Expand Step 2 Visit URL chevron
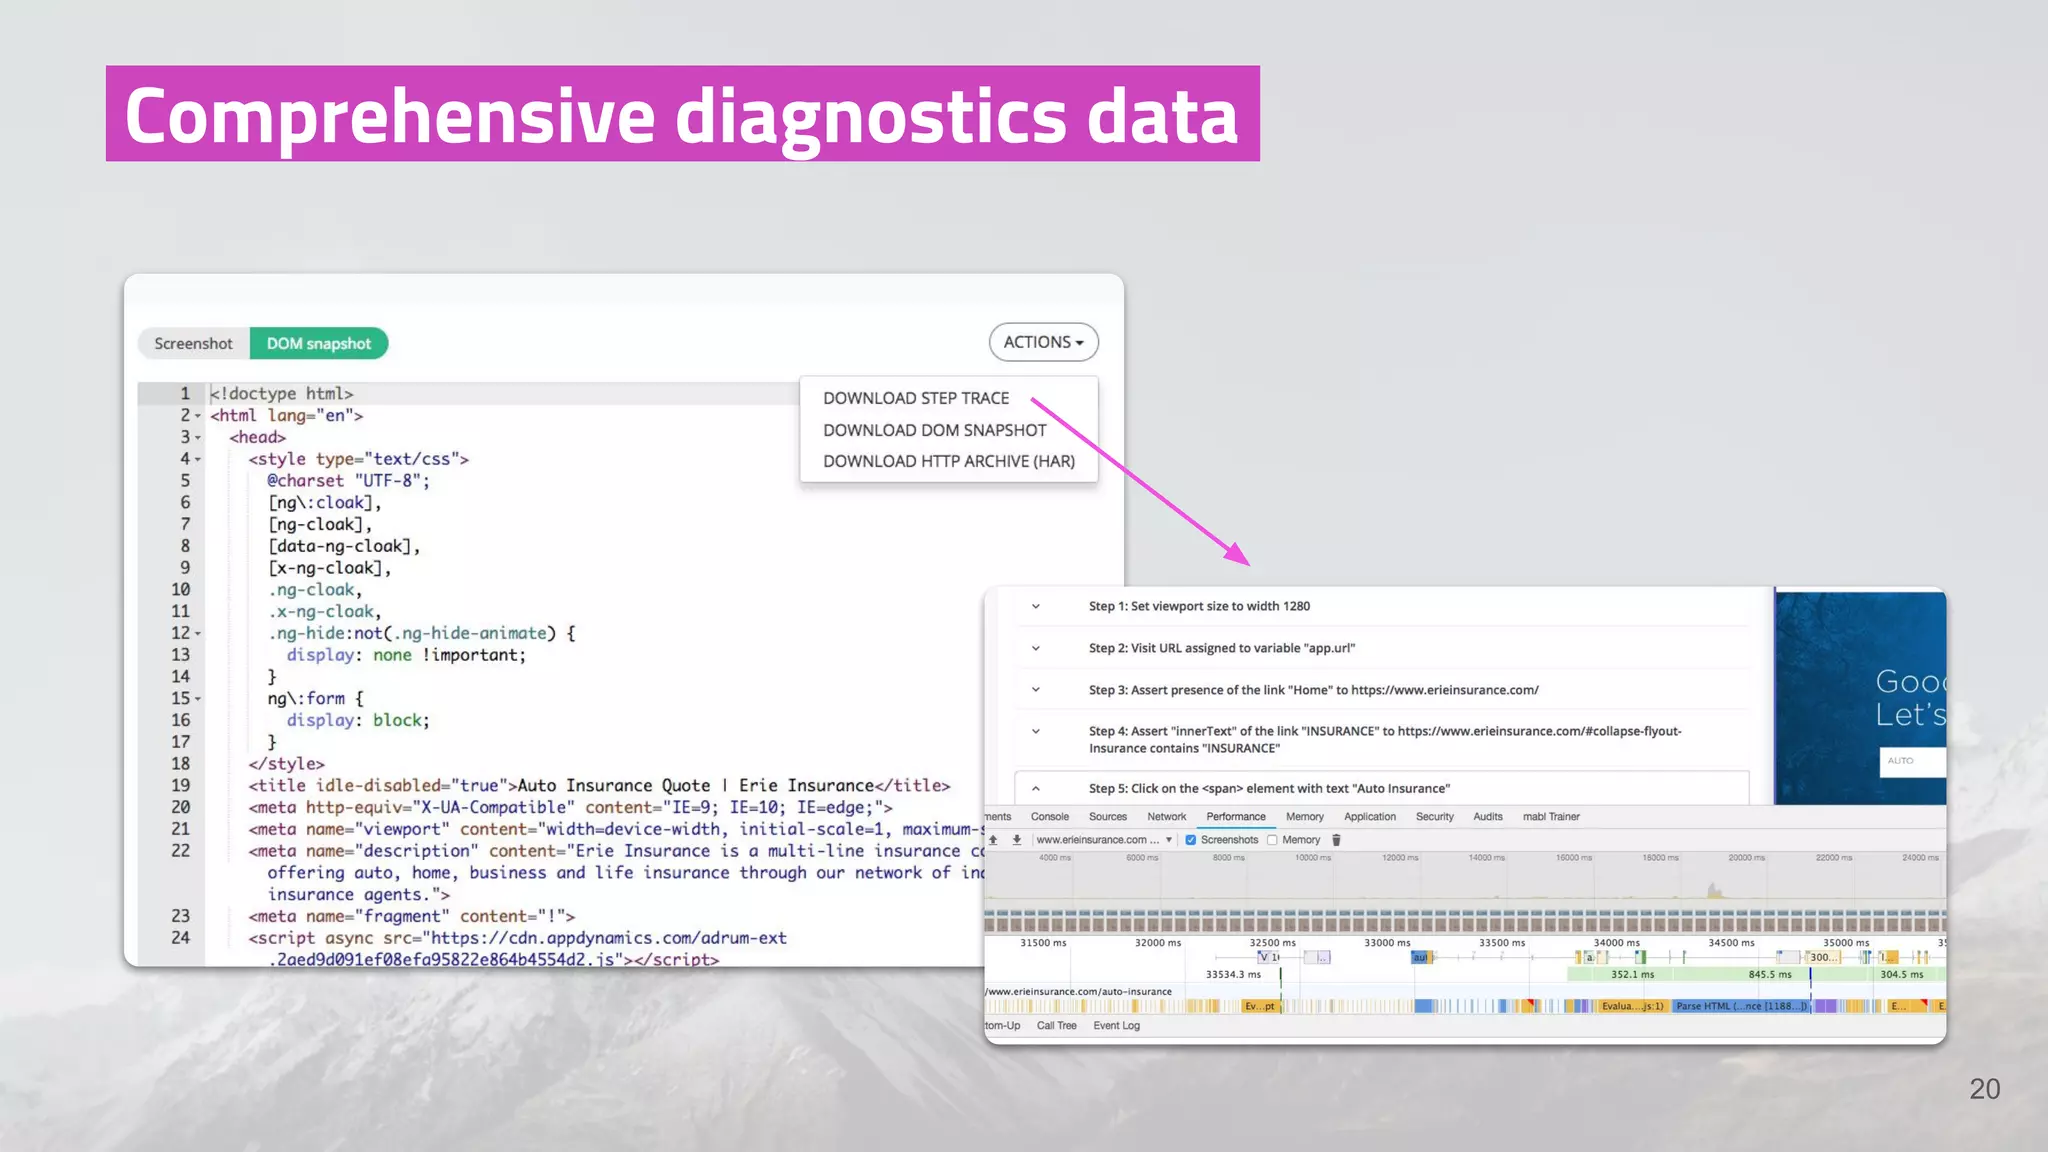 [x=1036, y=648]
